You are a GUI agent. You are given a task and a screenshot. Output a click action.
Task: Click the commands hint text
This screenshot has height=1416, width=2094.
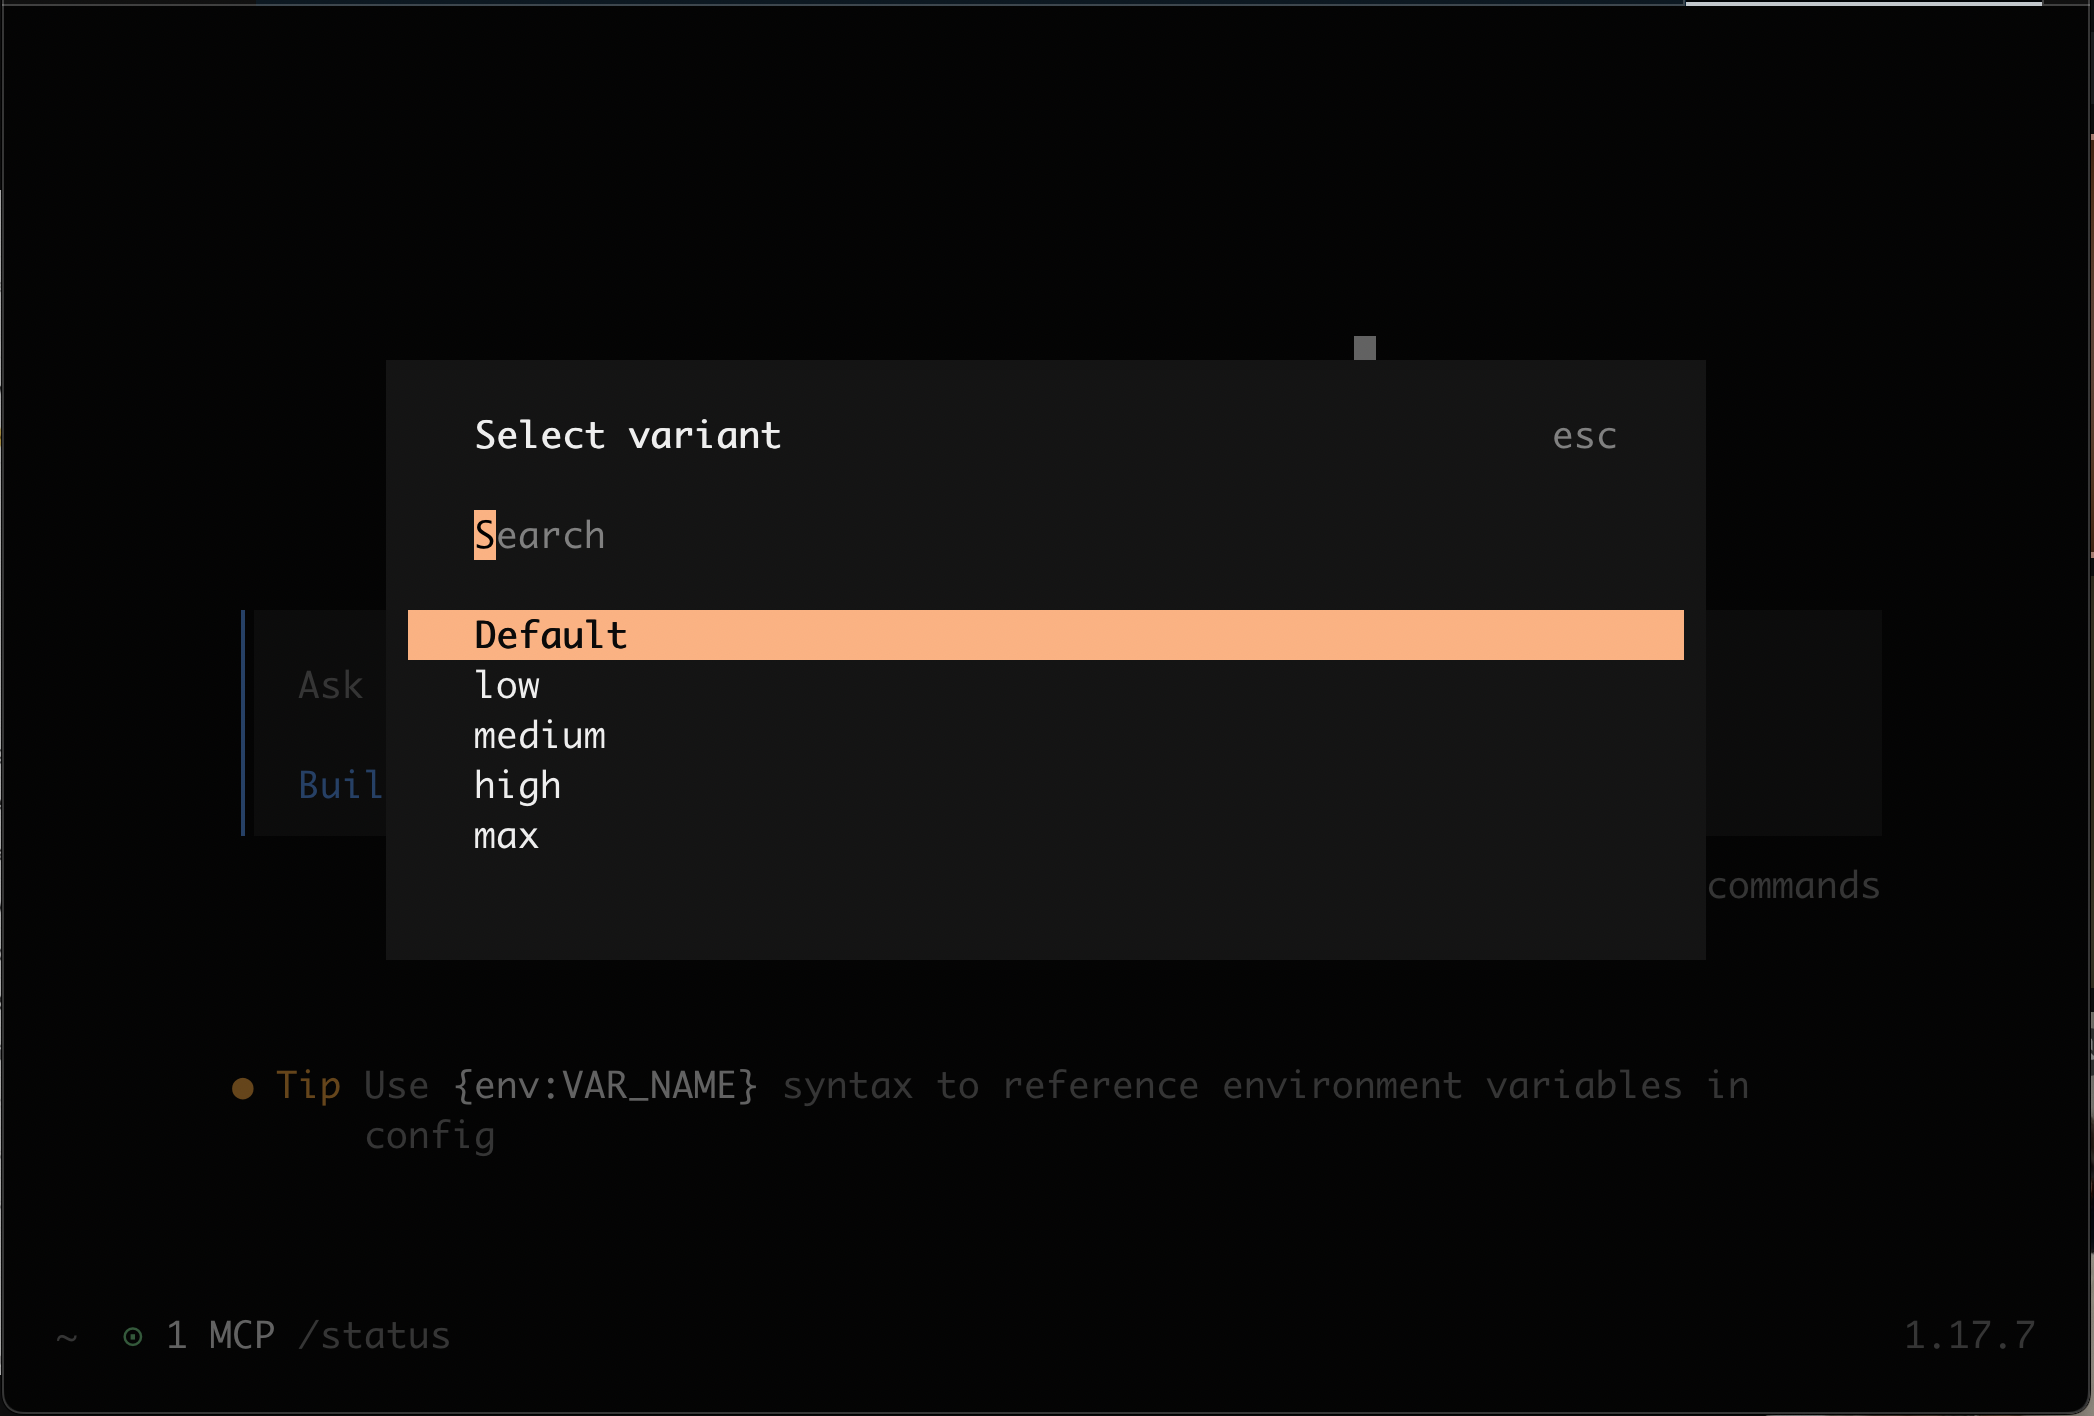[x=1794, y=886]
